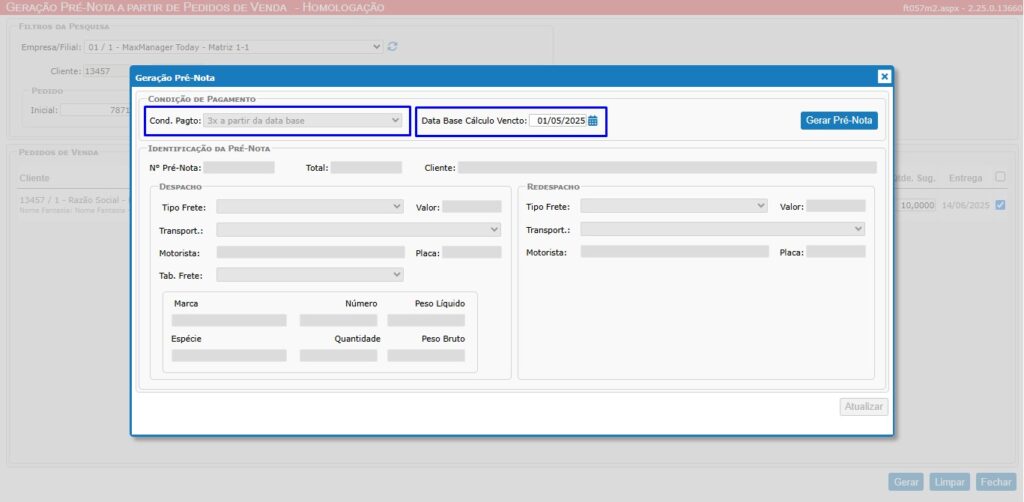This screenshot has width=1024, height=502.
Task: Click the Marca field
Action: (229, 321)
